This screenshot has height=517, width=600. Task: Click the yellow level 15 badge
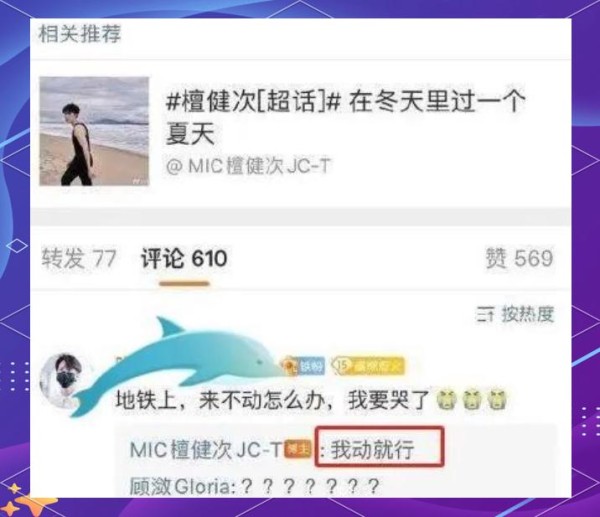coord(368,366)
